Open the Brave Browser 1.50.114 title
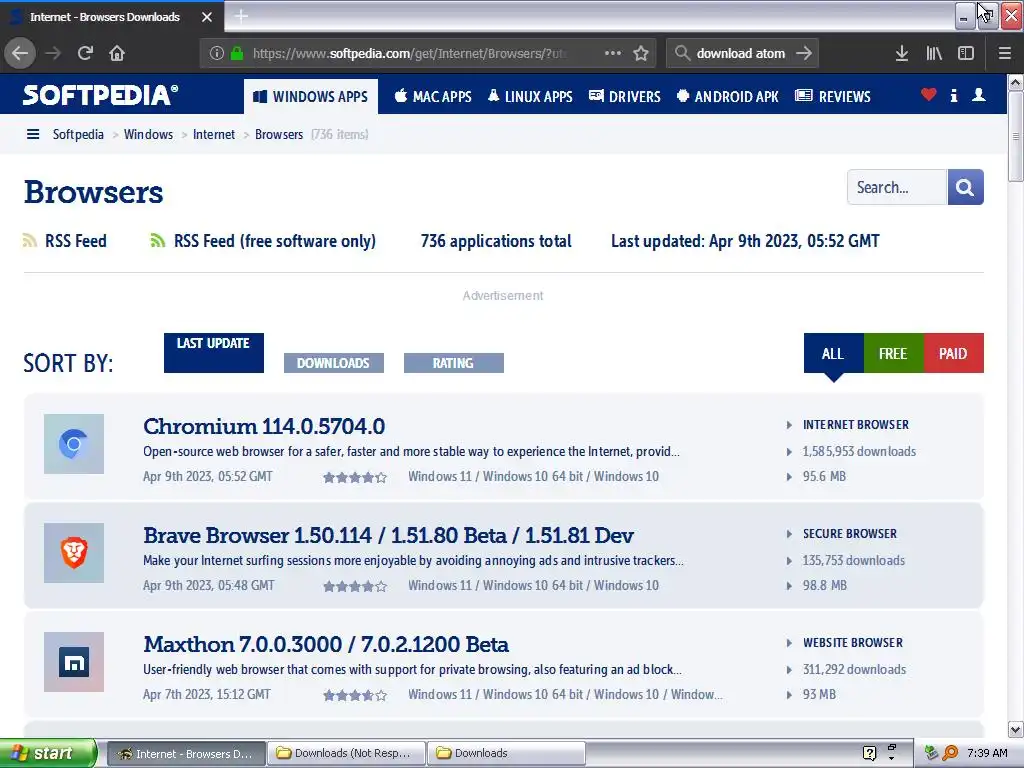Screen dimensions: 1024x768 pyautogui.click(x=389, y=535)
